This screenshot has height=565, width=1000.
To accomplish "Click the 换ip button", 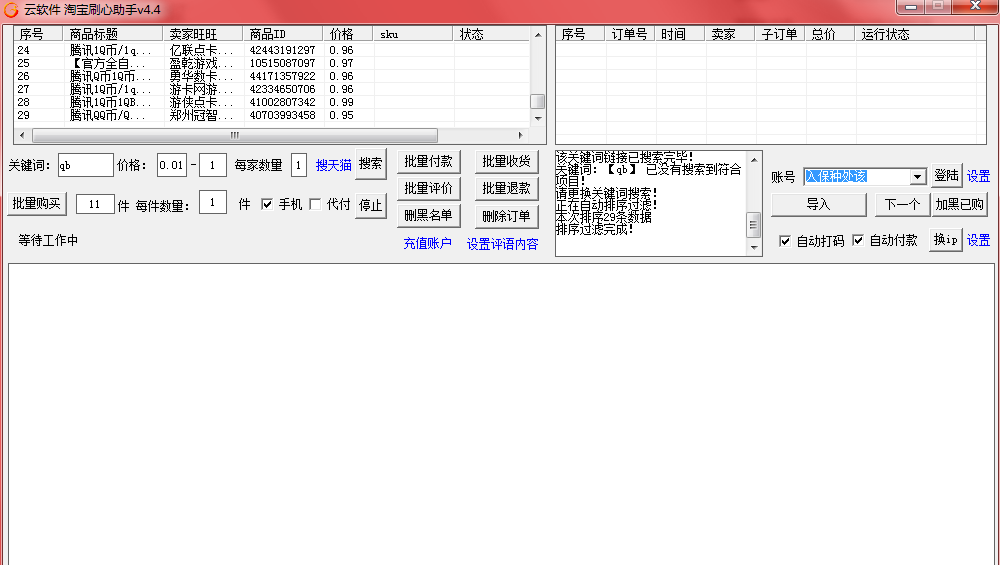I will tap(945, 240).
